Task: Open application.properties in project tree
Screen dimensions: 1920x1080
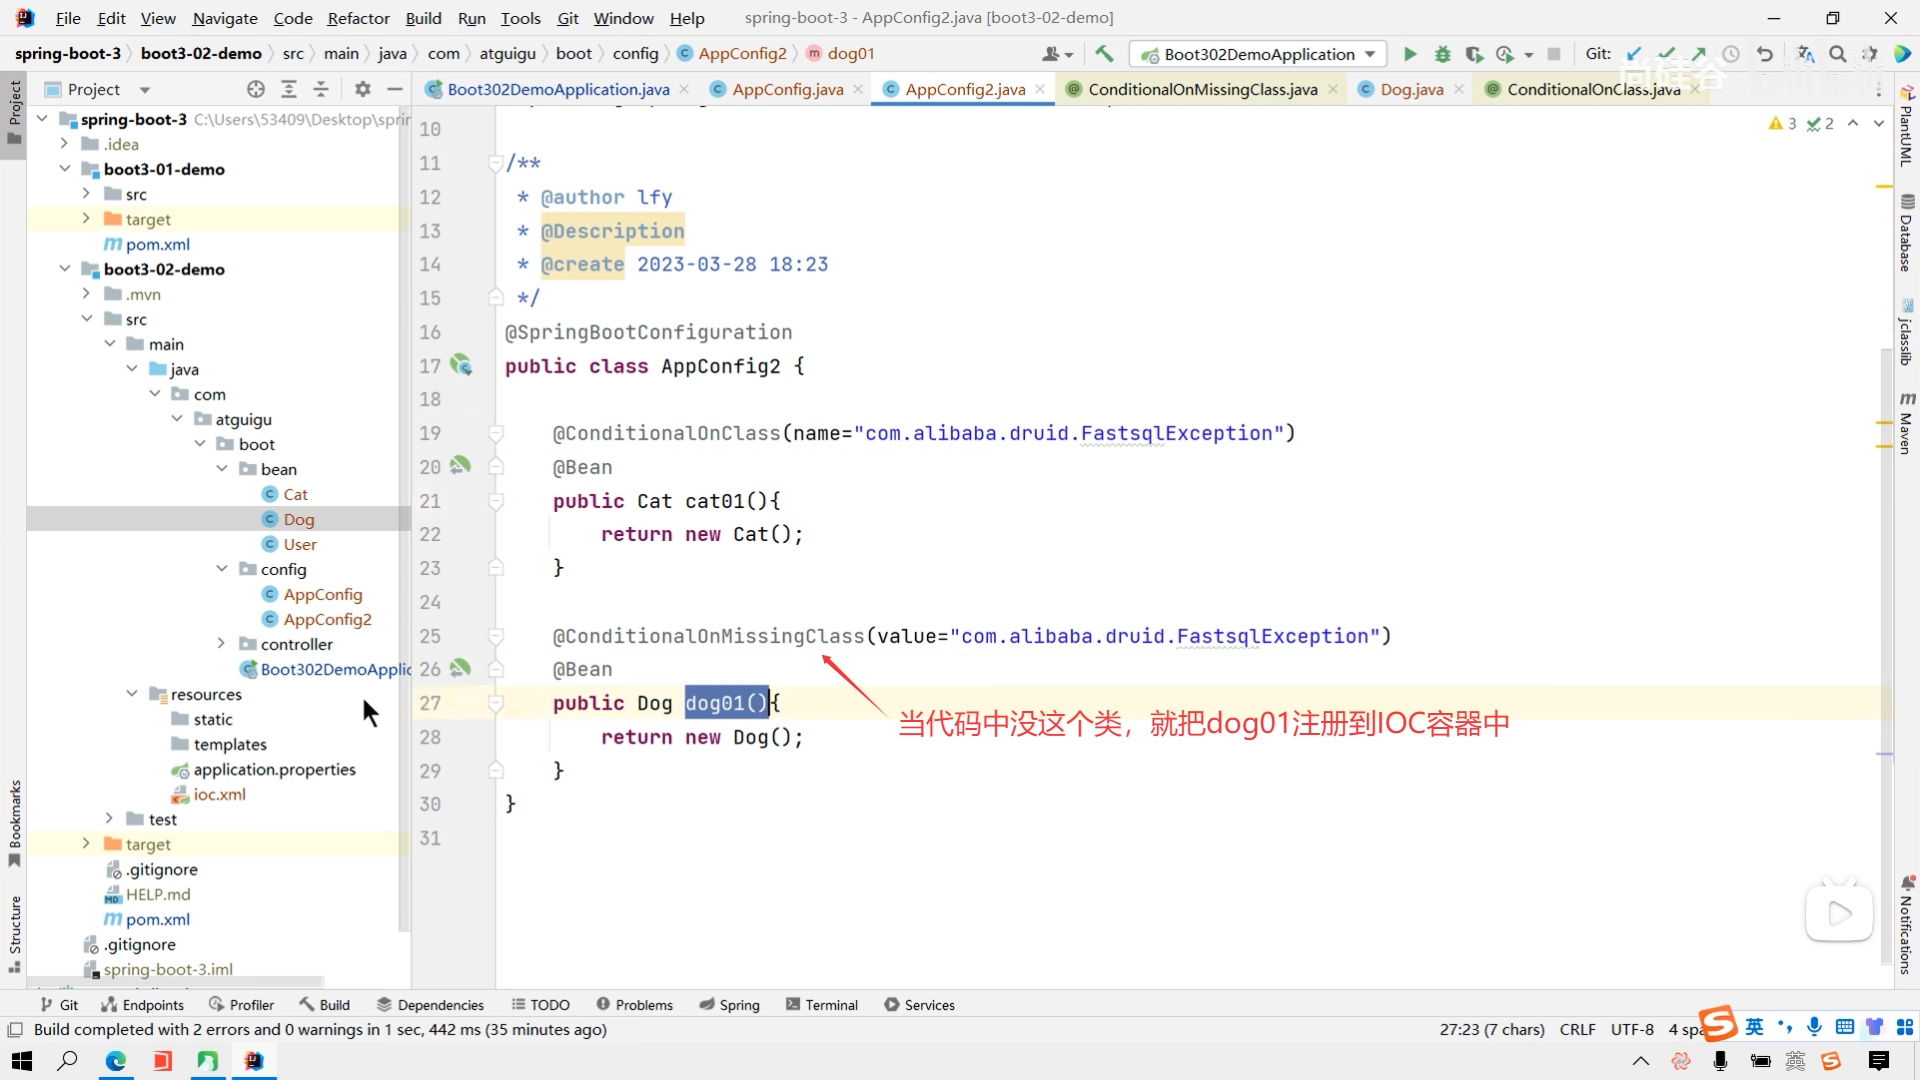Action: (274, 769)
